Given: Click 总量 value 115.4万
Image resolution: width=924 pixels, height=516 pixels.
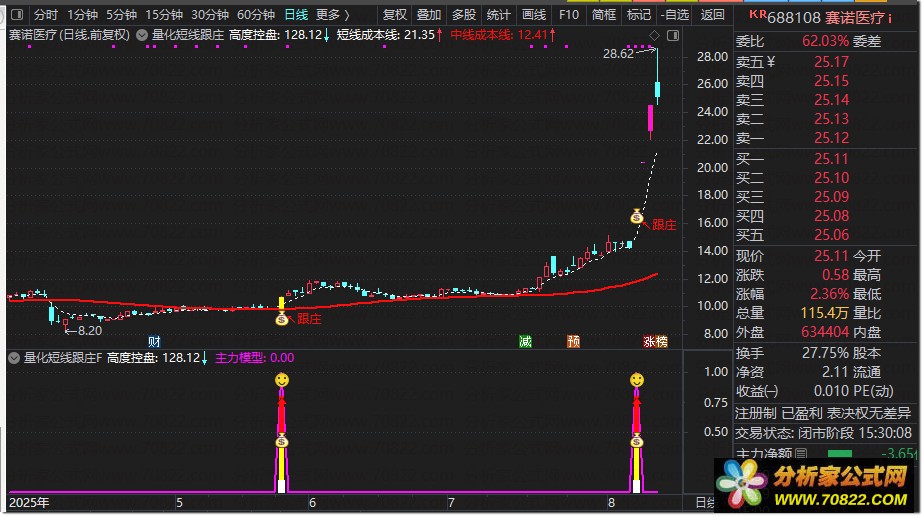Looking at the screenshot, I should coord(825,313).
